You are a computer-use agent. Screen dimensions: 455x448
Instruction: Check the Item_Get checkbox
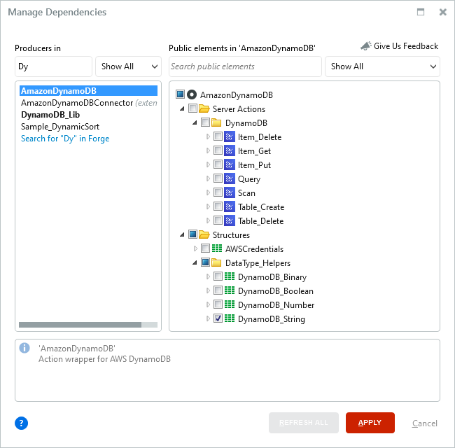click(218, 150)
